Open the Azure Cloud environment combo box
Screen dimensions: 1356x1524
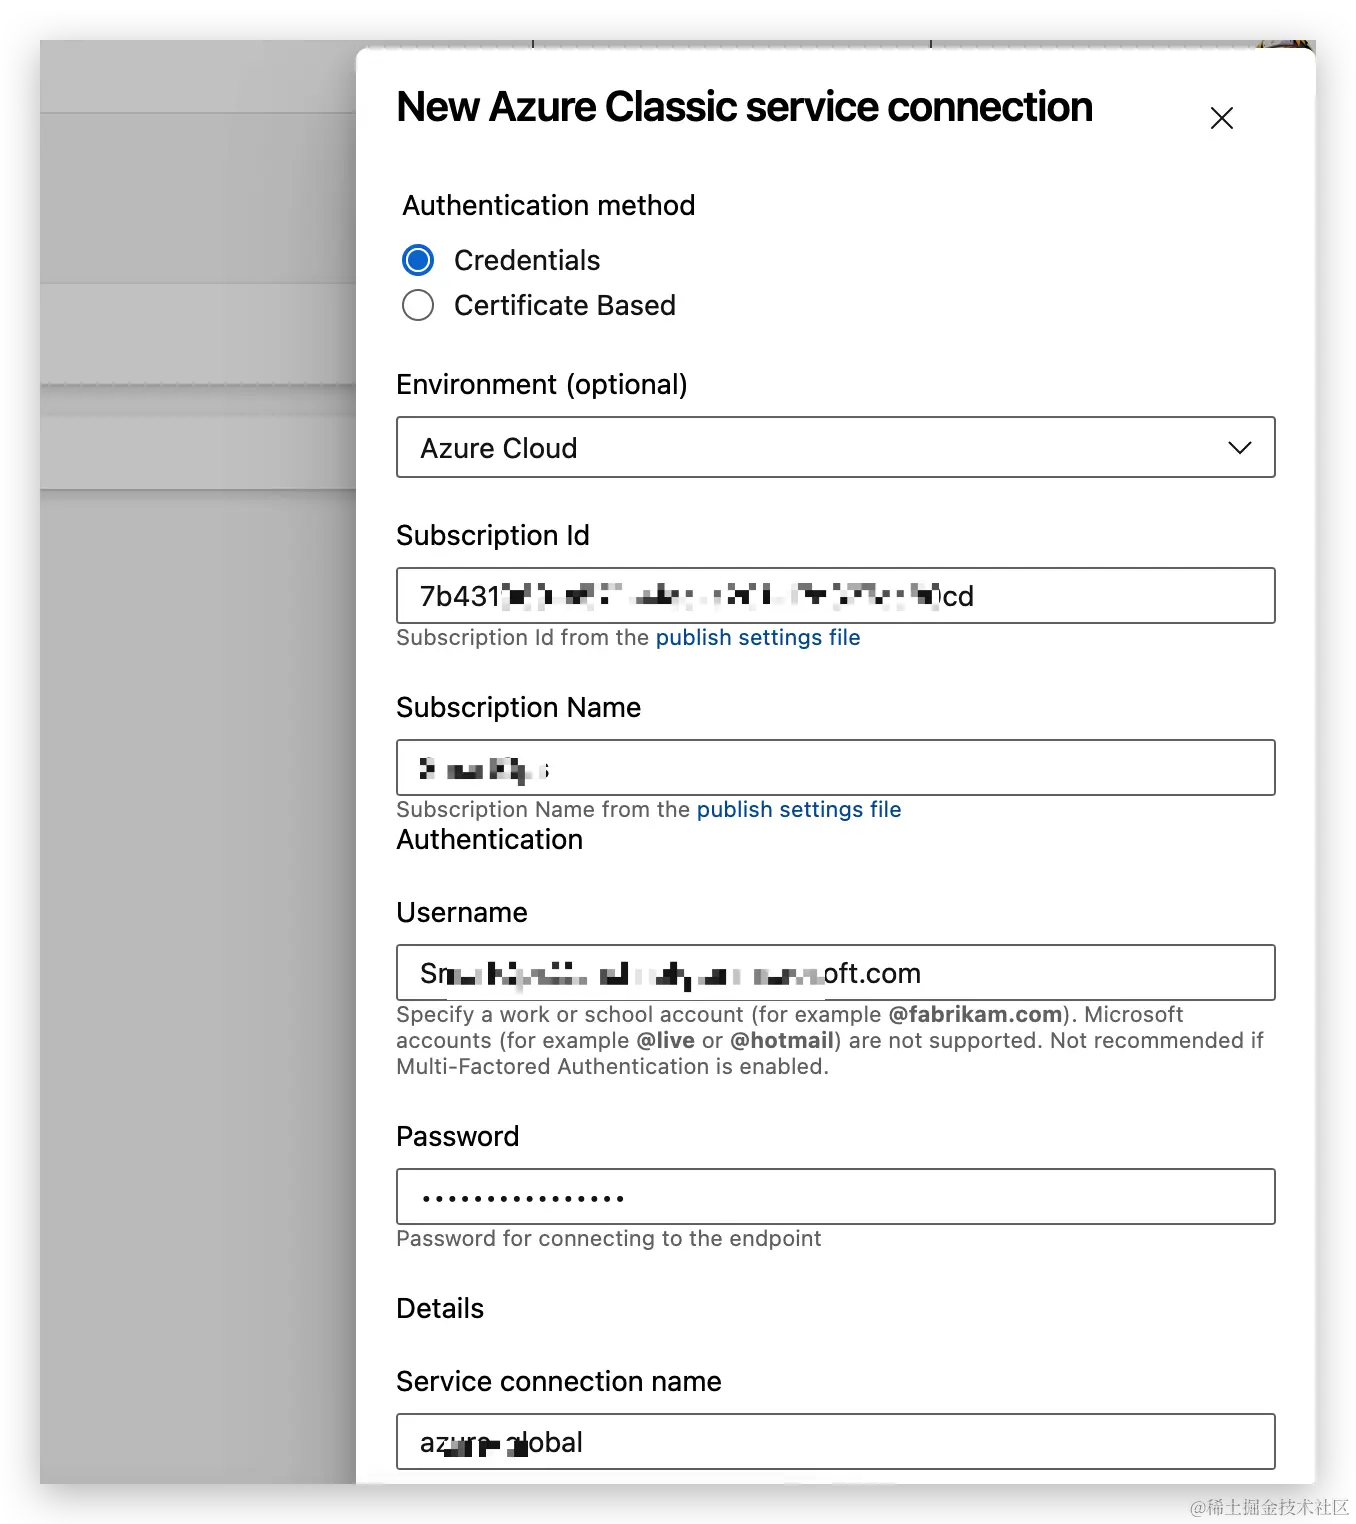(800, 448)
